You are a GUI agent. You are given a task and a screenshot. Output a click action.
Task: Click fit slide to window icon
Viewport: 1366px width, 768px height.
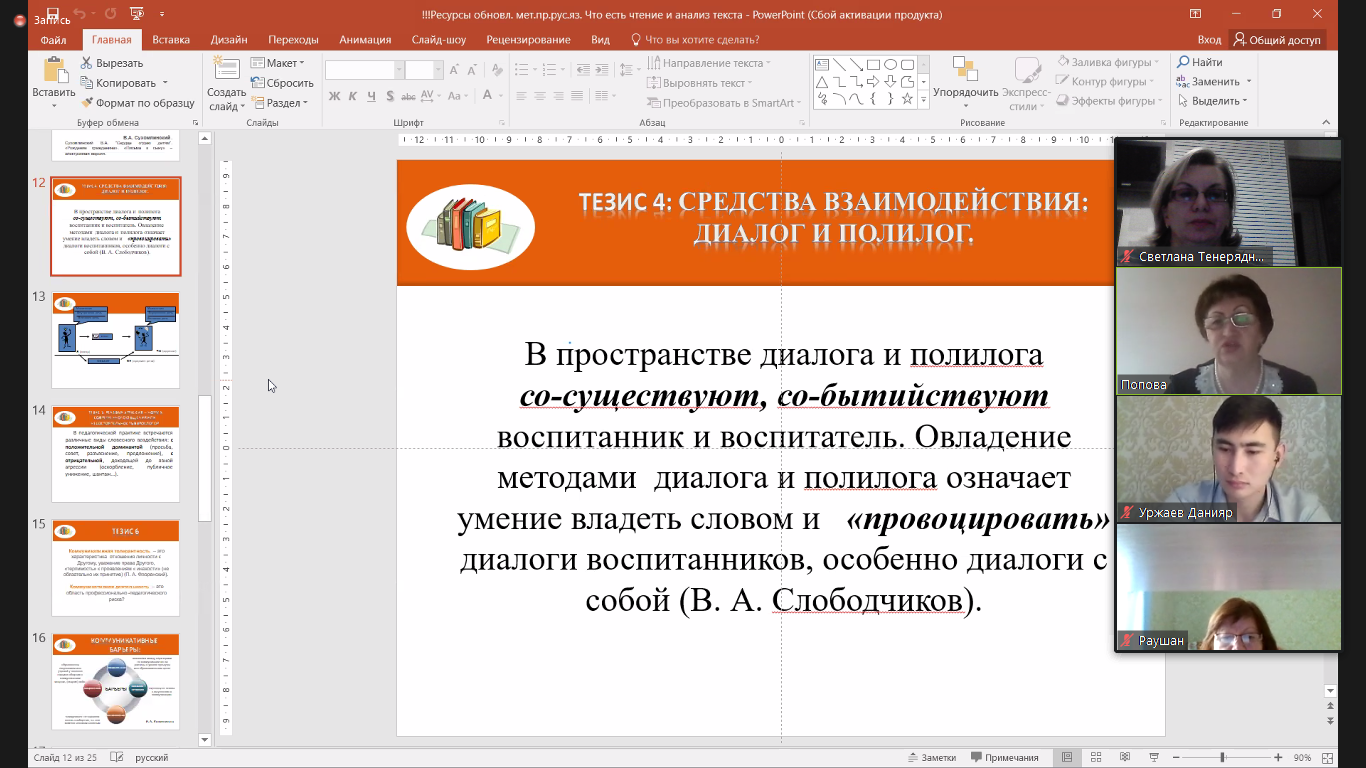click(x=1326, y=758)
